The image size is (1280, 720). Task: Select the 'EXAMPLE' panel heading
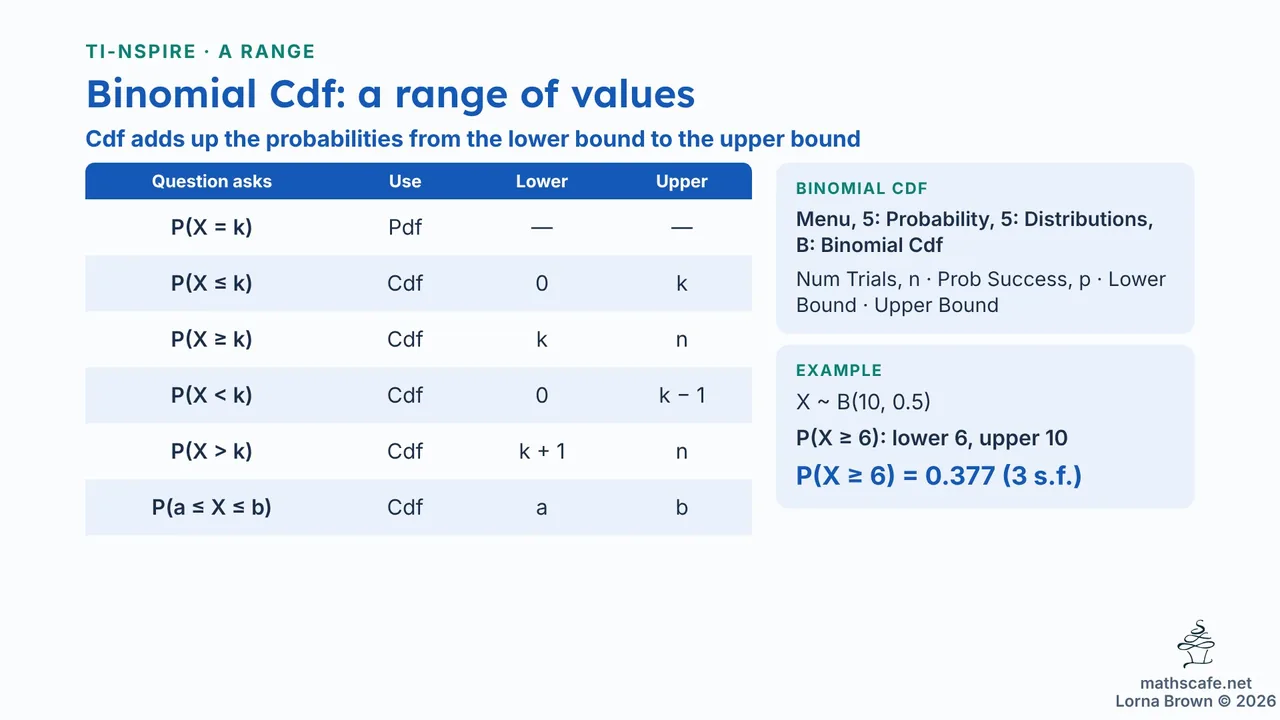839,370
